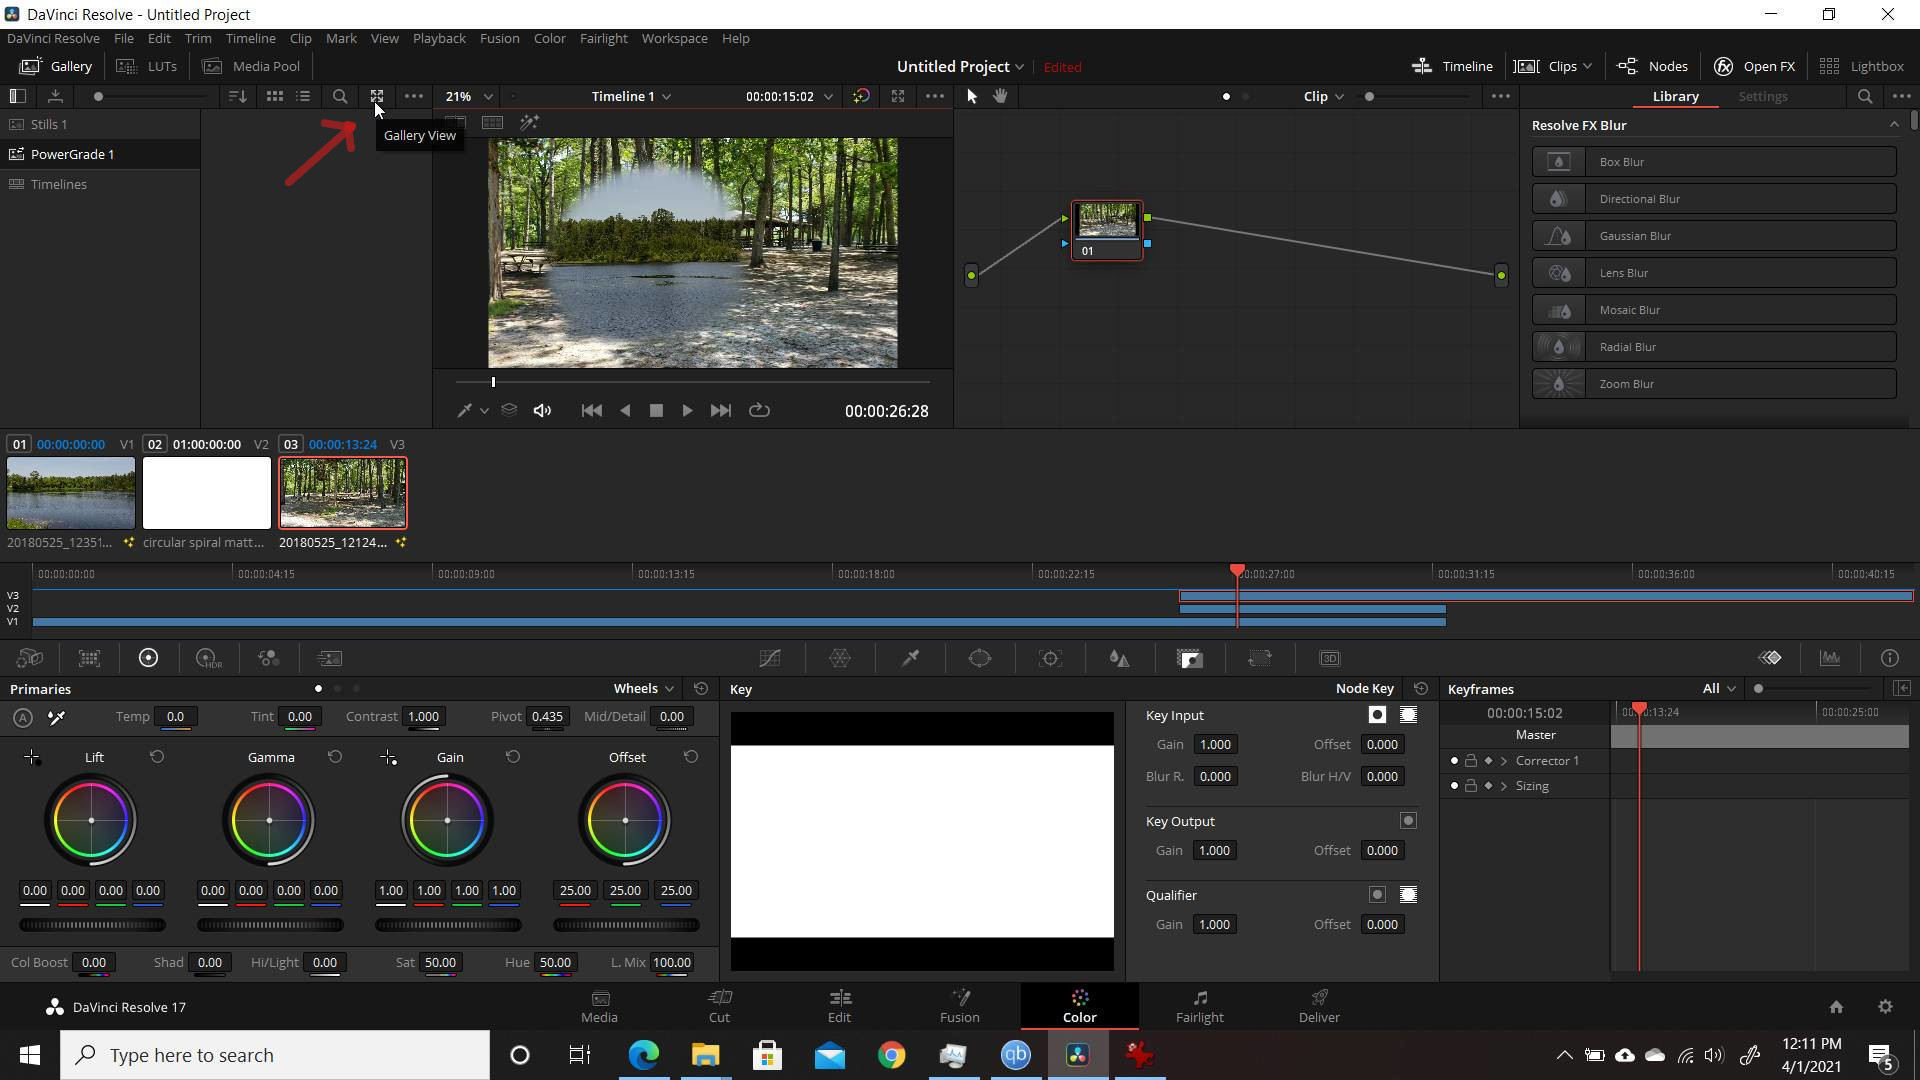Select the Key palette icon
Screen dimensions: 1920x1080
pos(1190,658)
